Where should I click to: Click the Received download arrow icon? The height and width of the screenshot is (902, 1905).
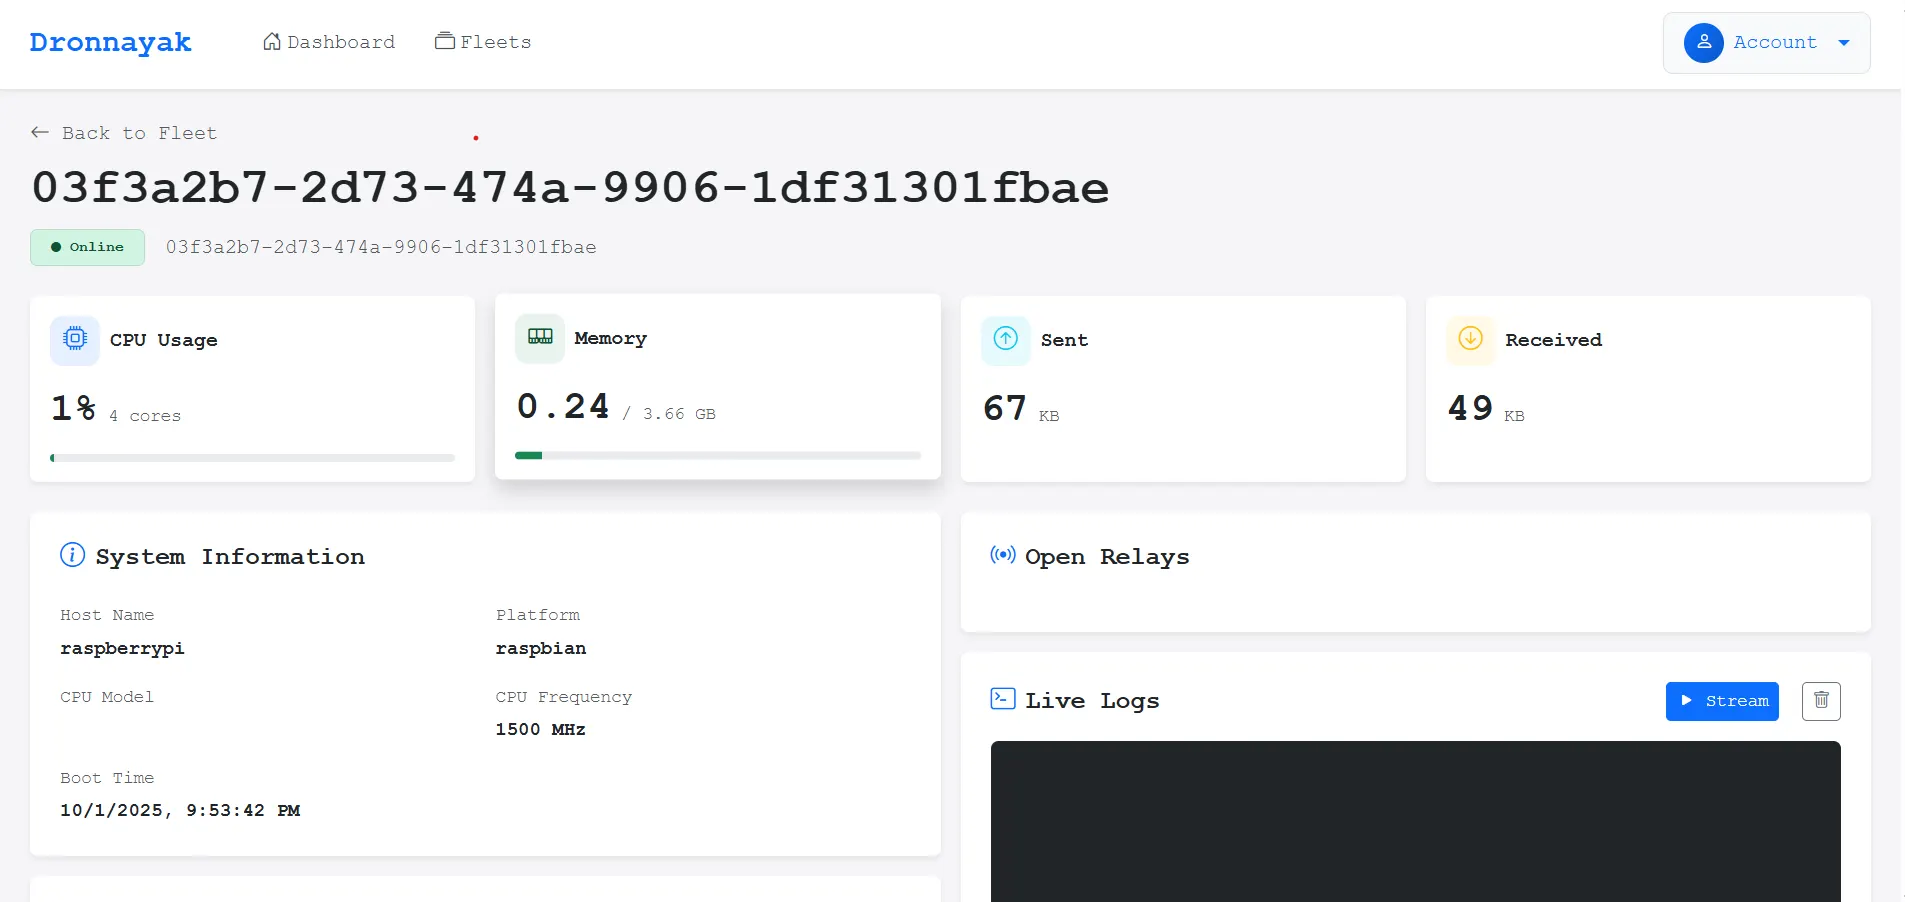[1469, 339]
